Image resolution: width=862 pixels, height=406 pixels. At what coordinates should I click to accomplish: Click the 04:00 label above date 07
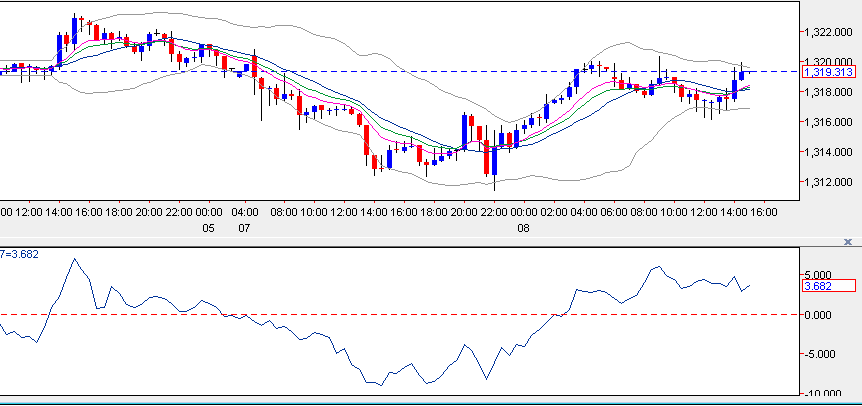click(244, 212)
